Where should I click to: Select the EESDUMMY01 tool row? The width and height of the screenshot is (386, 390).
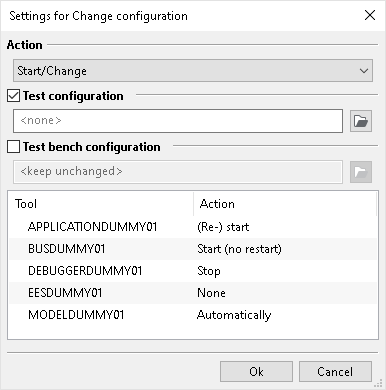coord(193,293)
